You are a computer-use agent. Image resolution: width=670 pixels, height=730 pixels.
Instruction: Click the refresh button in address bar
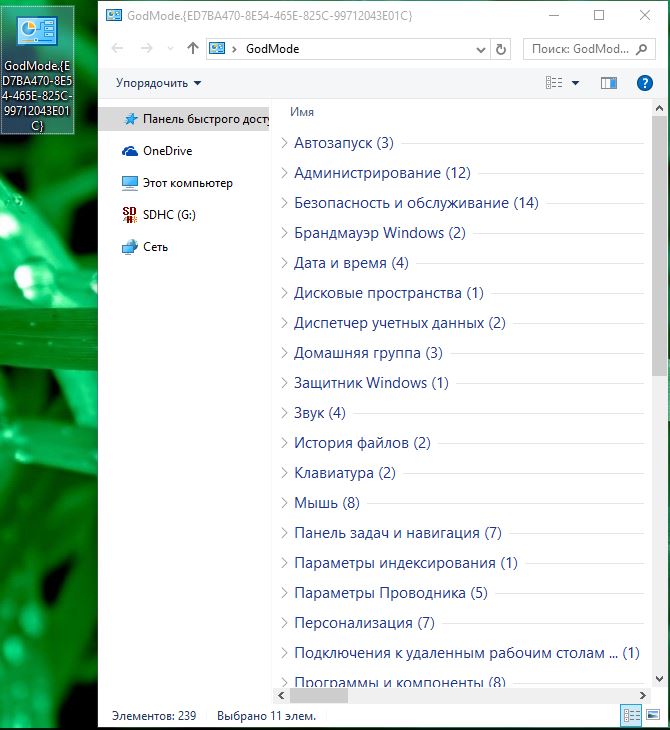(x=502, y=48)
